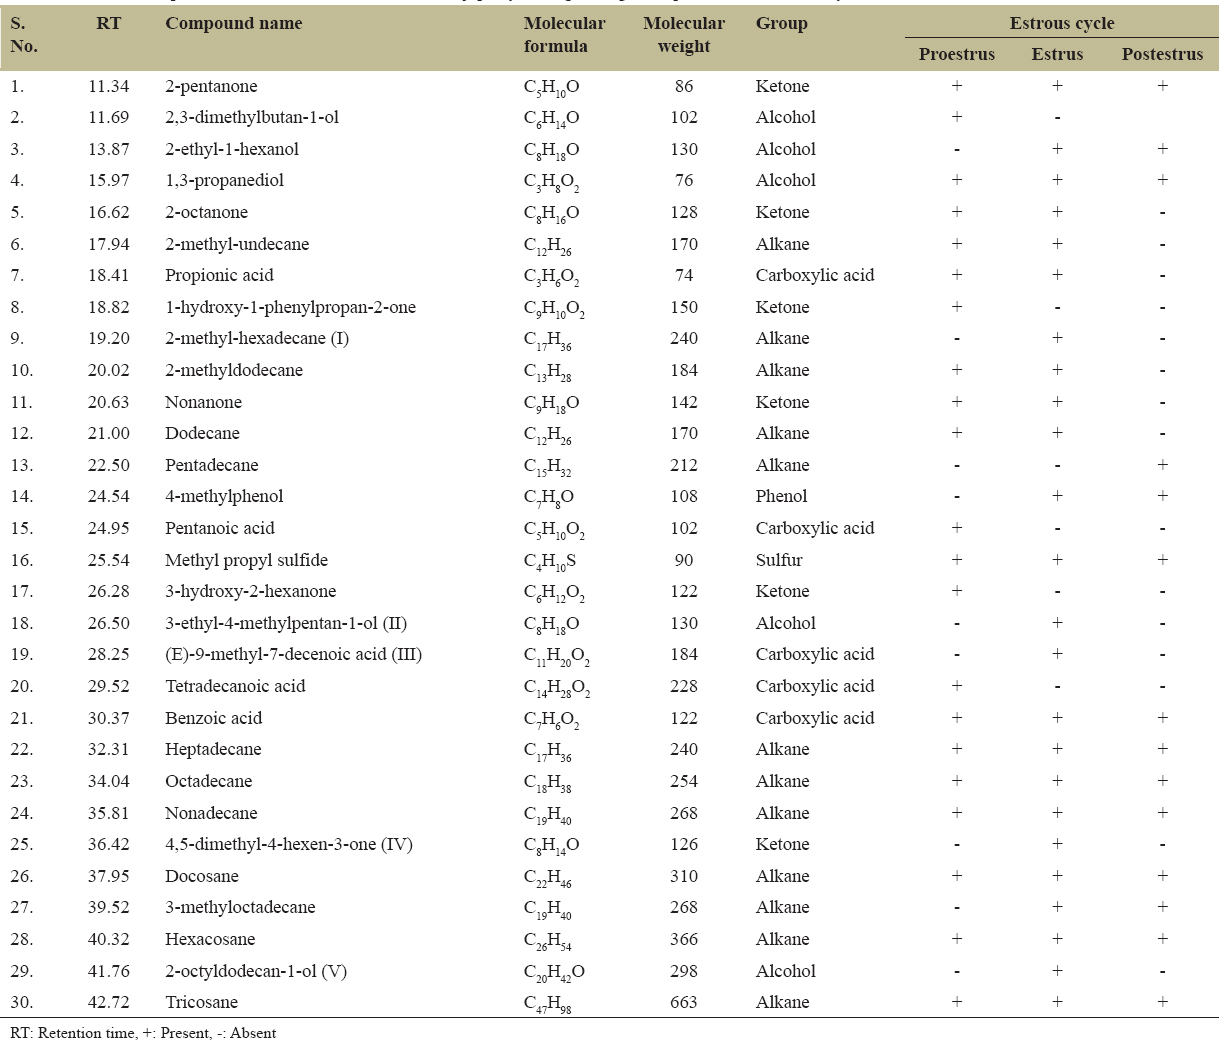
Task: Click the 'Methyl propyl sulfide' row name
Action: [246, 560]
